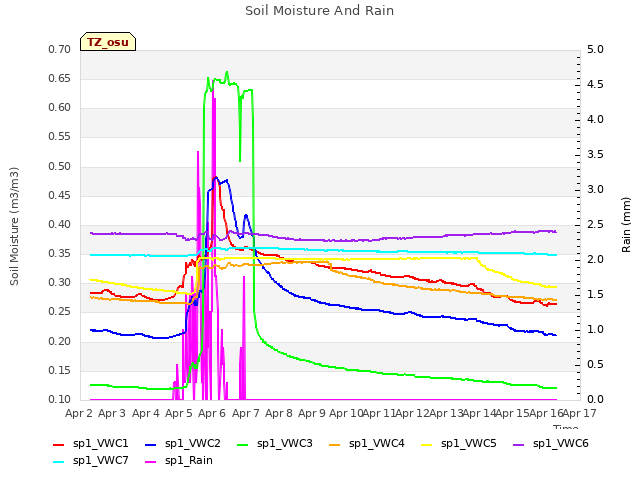Click the 0.0 rain axis tick label
Screen dimensions: 640x480
(x=595, y=400)
